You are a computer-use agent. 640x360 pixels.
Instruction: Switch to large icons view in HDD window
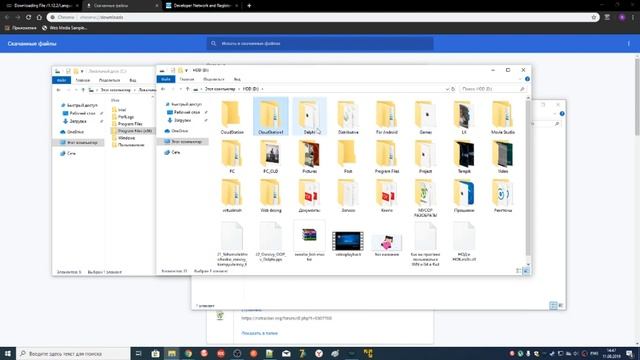pos(526,271)
